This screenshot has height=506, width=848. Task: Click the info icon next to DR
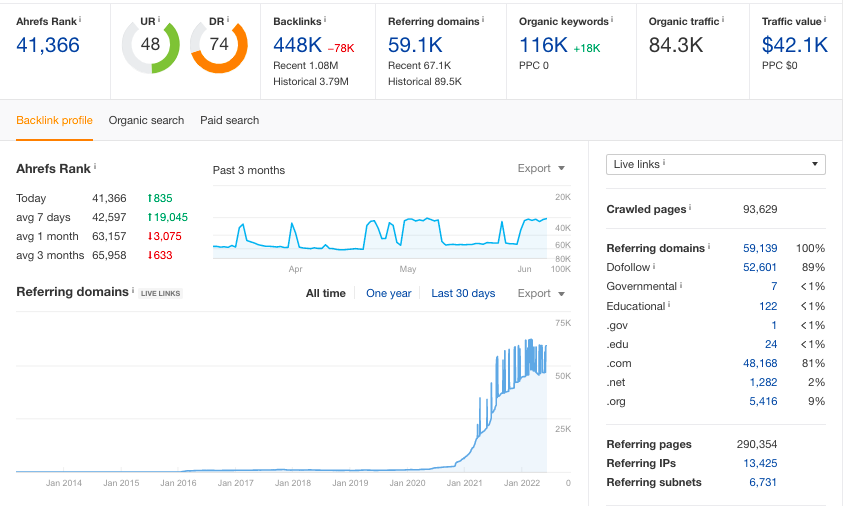coord(228,19)
